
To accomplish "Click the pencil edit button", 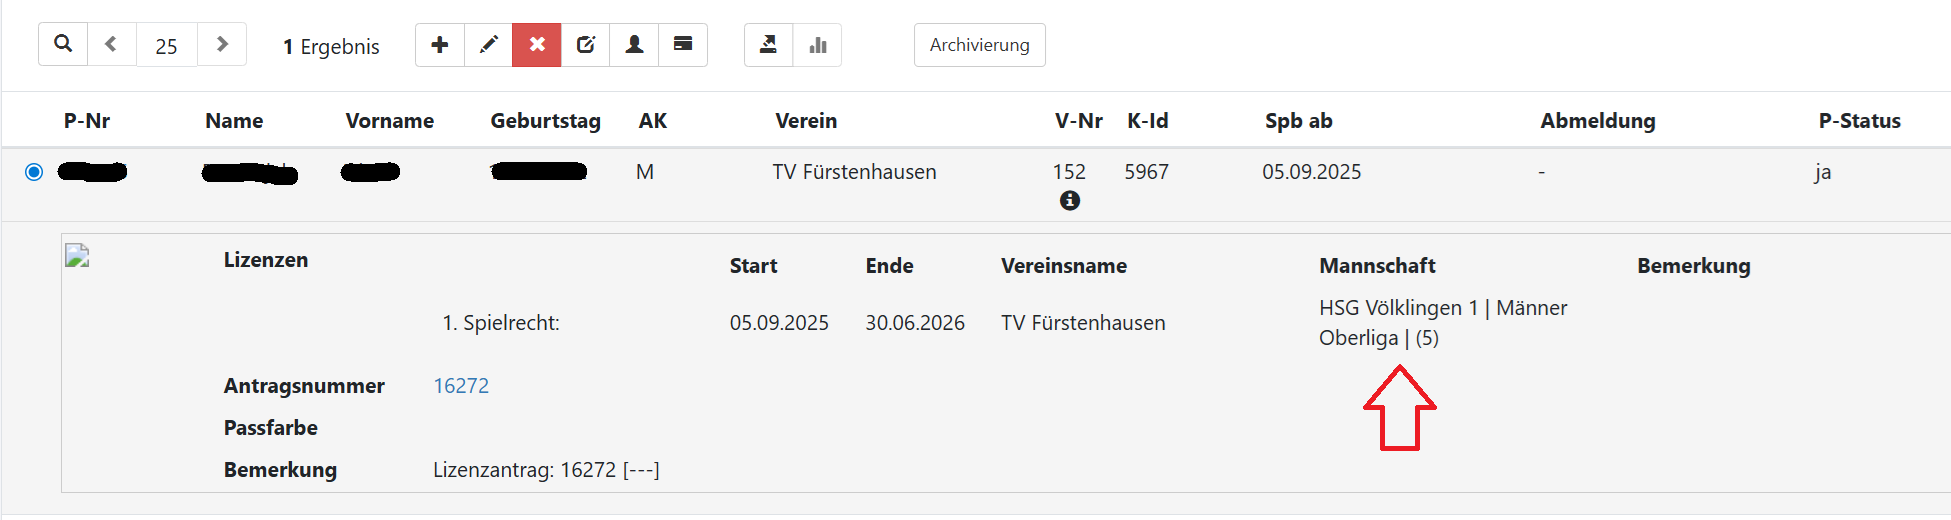I will [489, 45].
